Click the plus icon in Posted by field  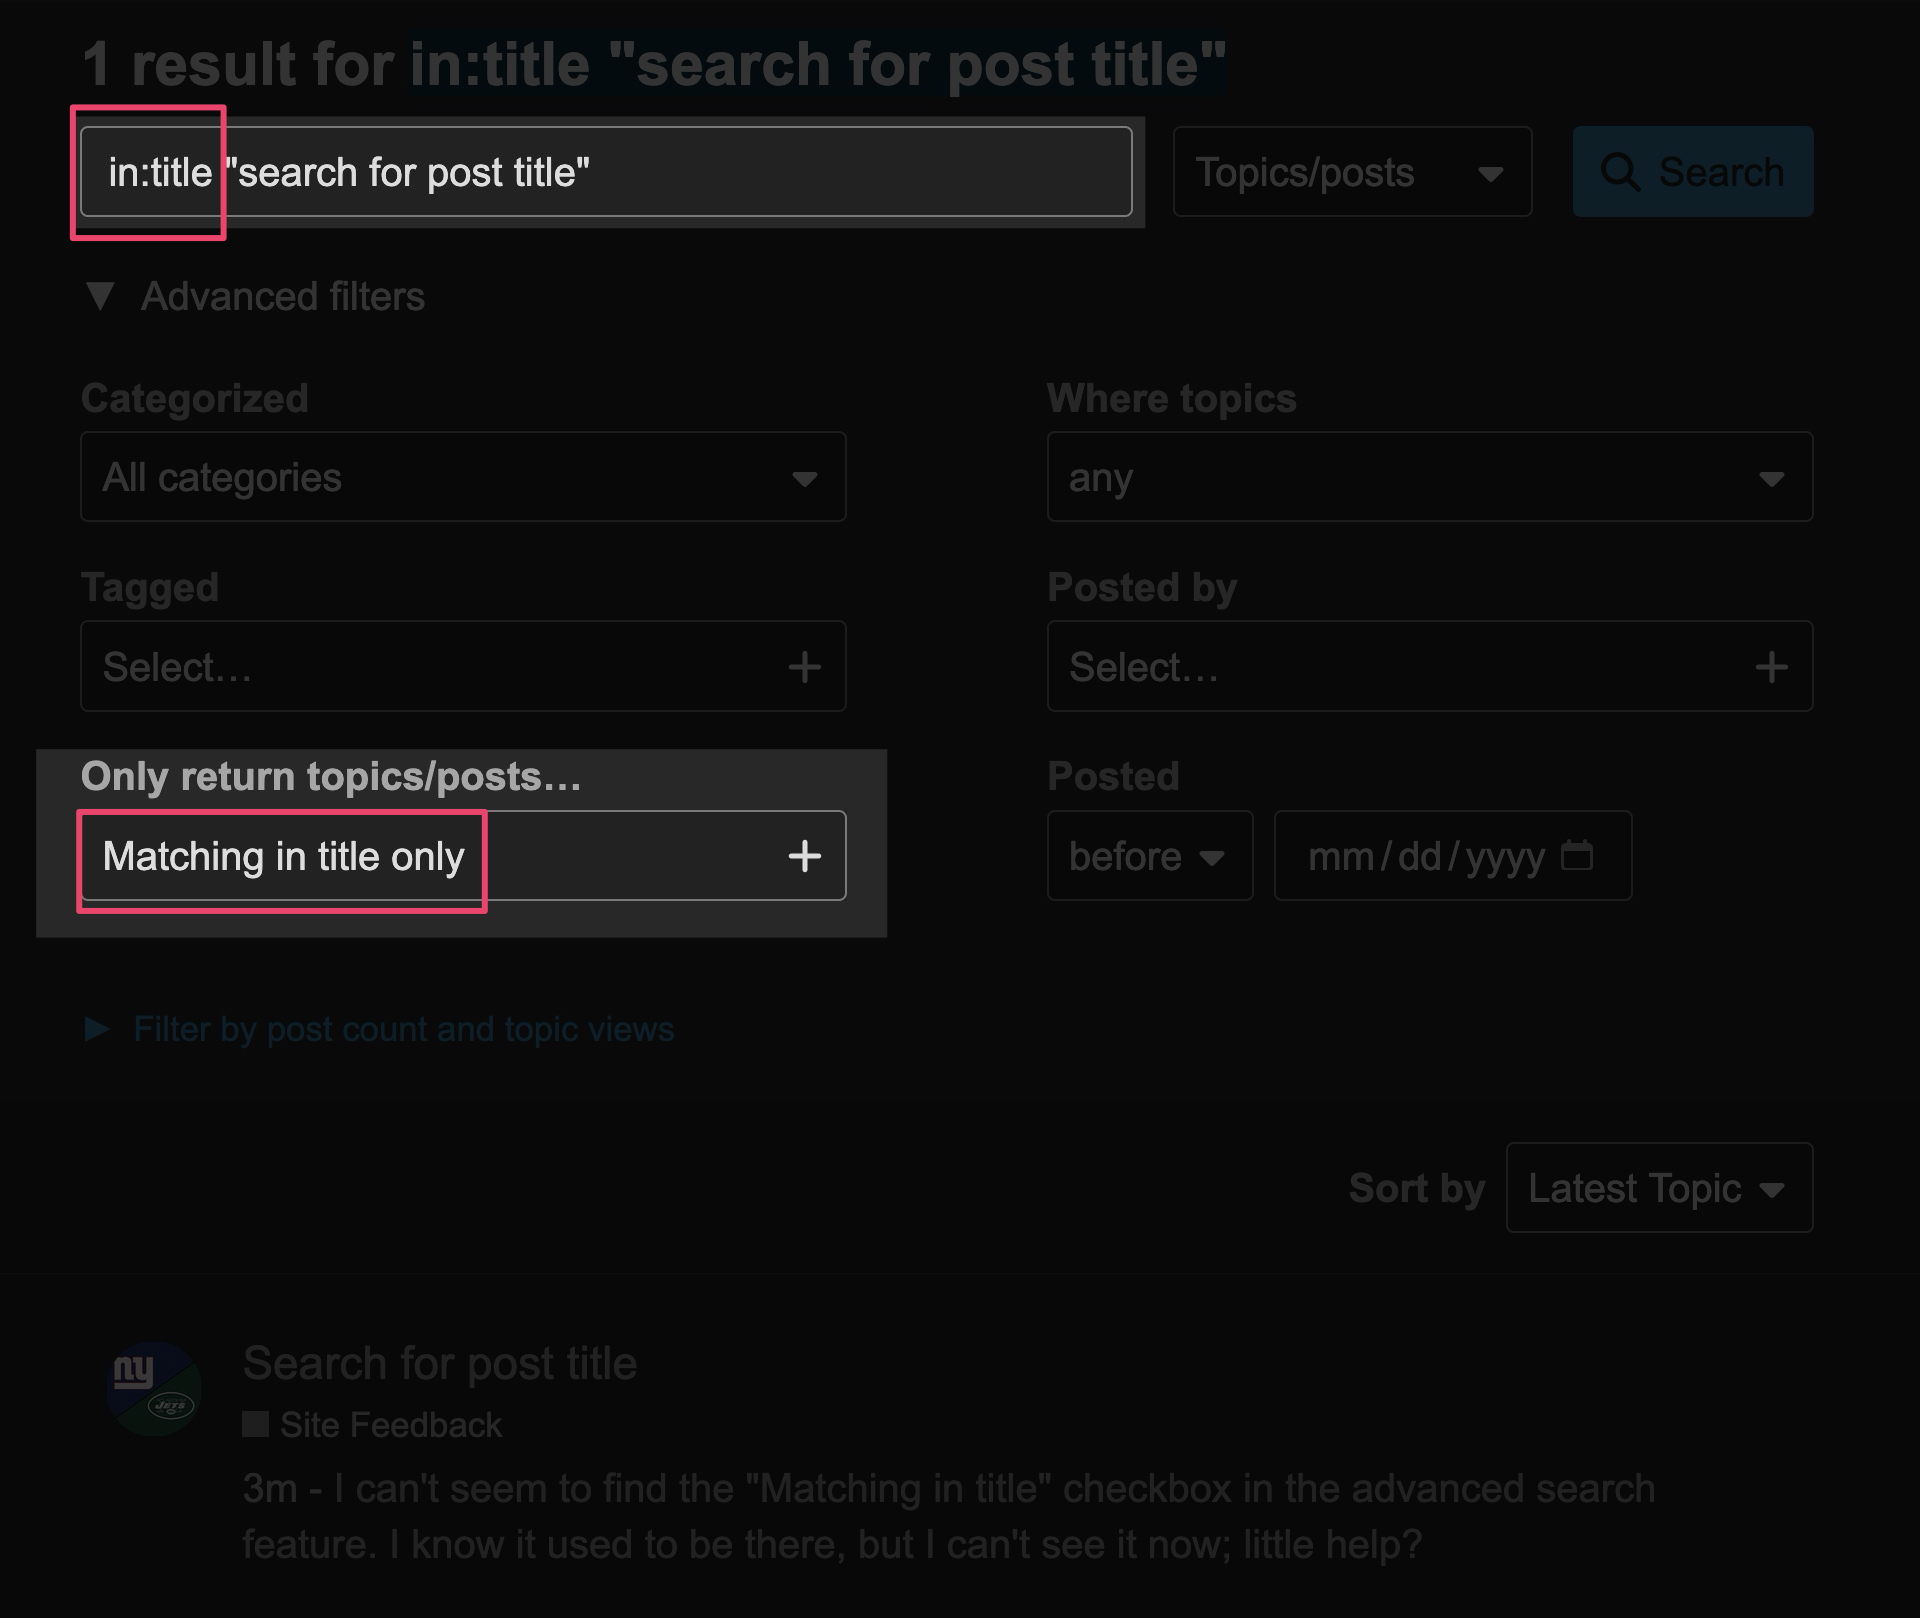pos(1771,667)
